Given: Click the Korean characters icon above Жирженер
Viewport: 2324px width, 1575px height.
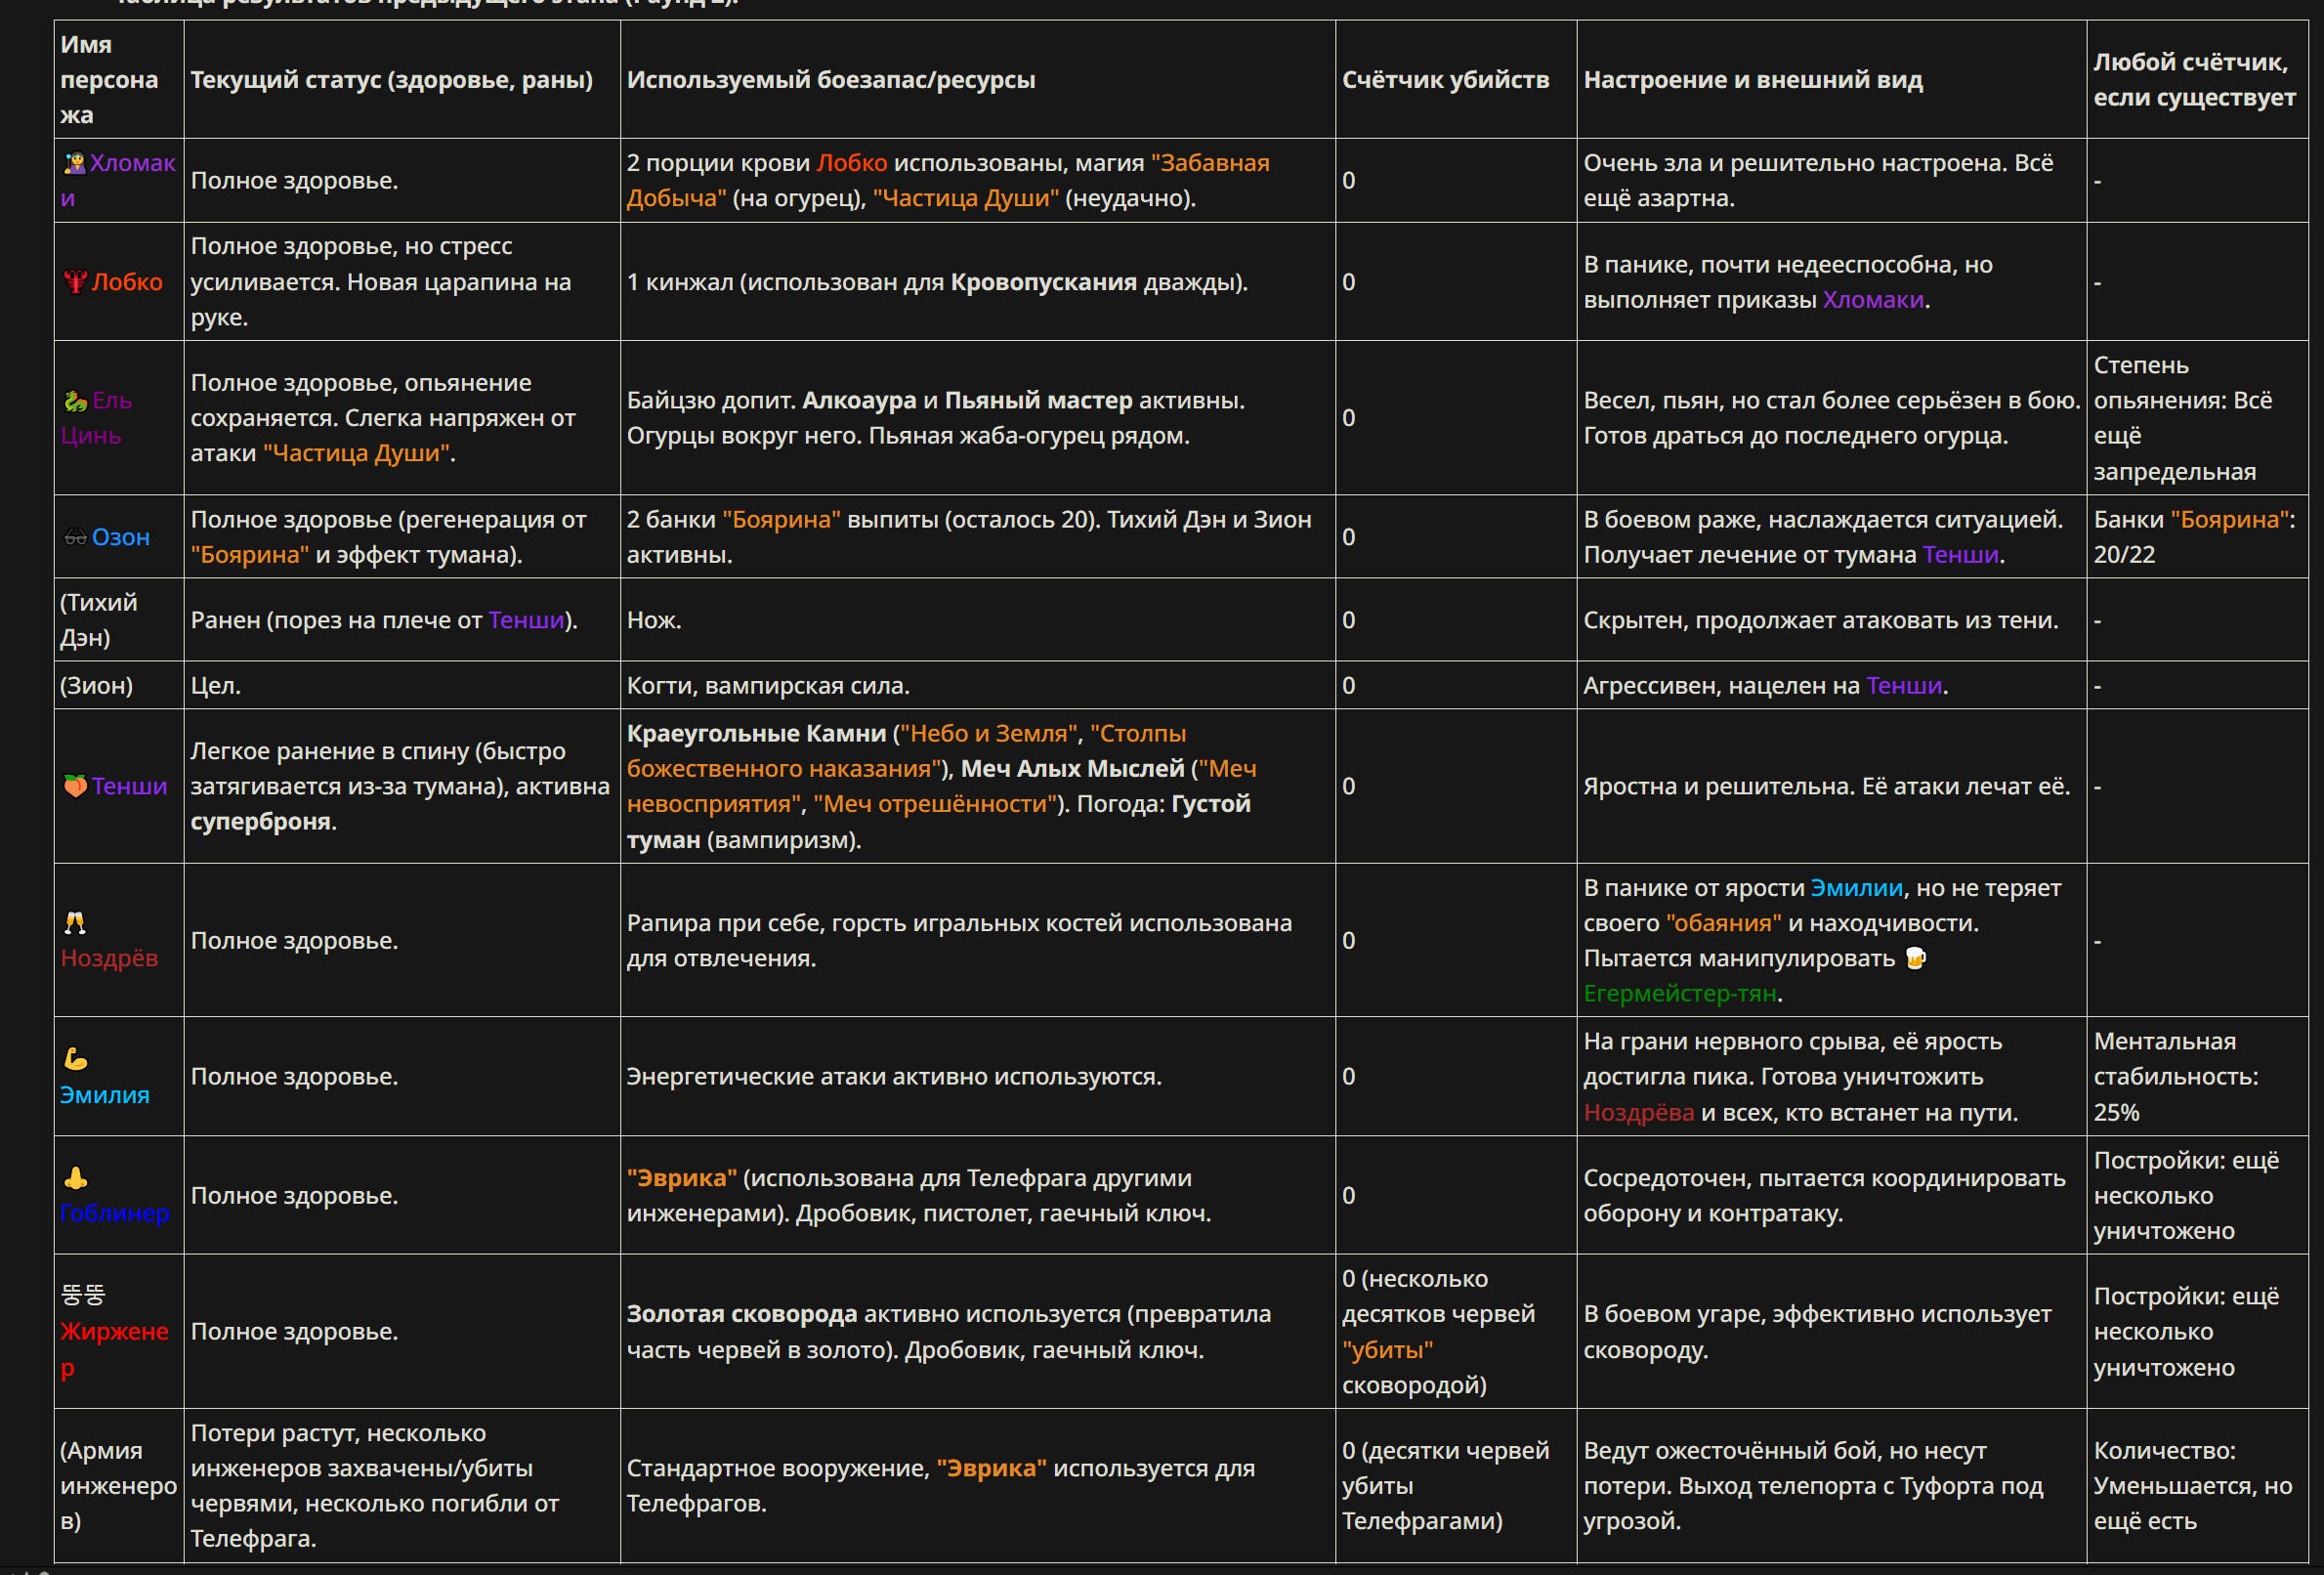Looking at the screenshot, I should tap(83, 1295).
